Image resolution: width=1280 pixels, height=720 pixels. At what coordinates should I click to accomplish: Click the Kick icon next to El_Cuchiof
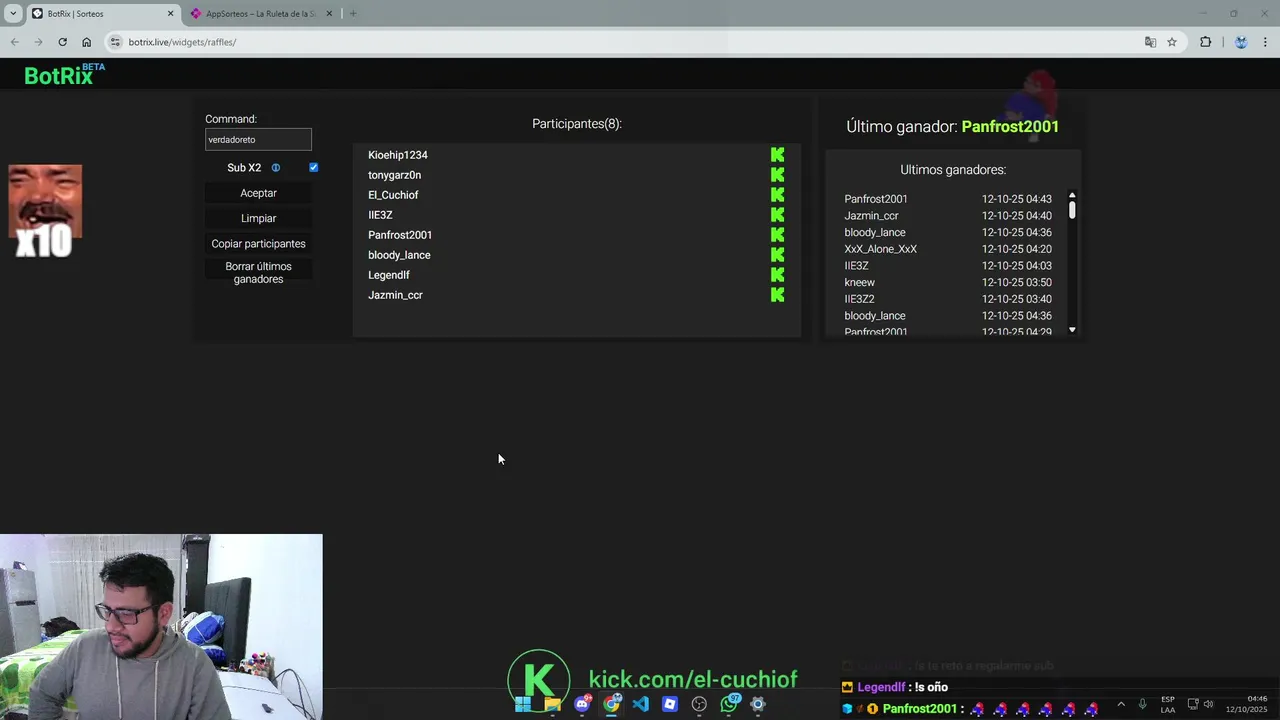pyautogui.click(x=777, y=195)
